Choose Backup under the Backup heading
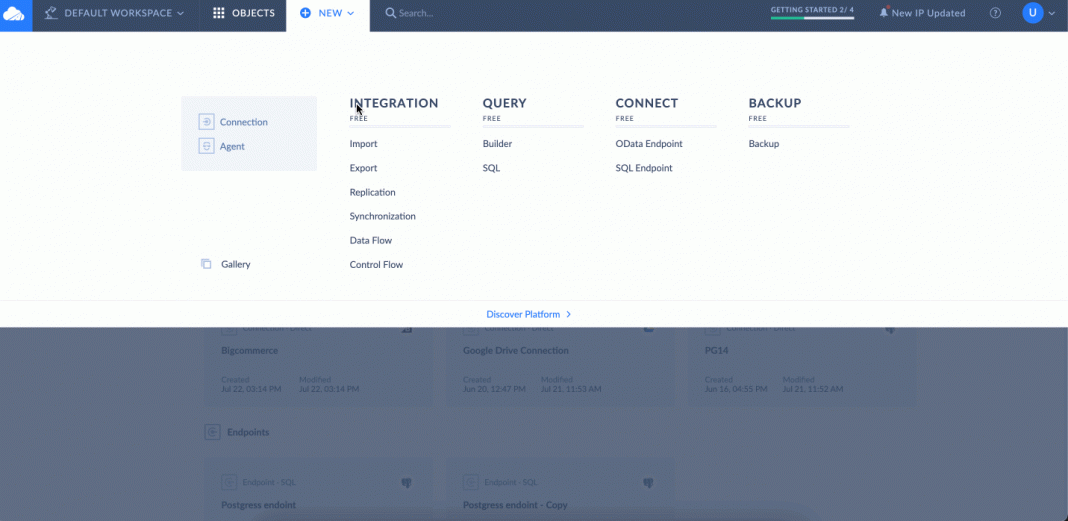Viewport: 1068px width, 521px height. point(763,144)
